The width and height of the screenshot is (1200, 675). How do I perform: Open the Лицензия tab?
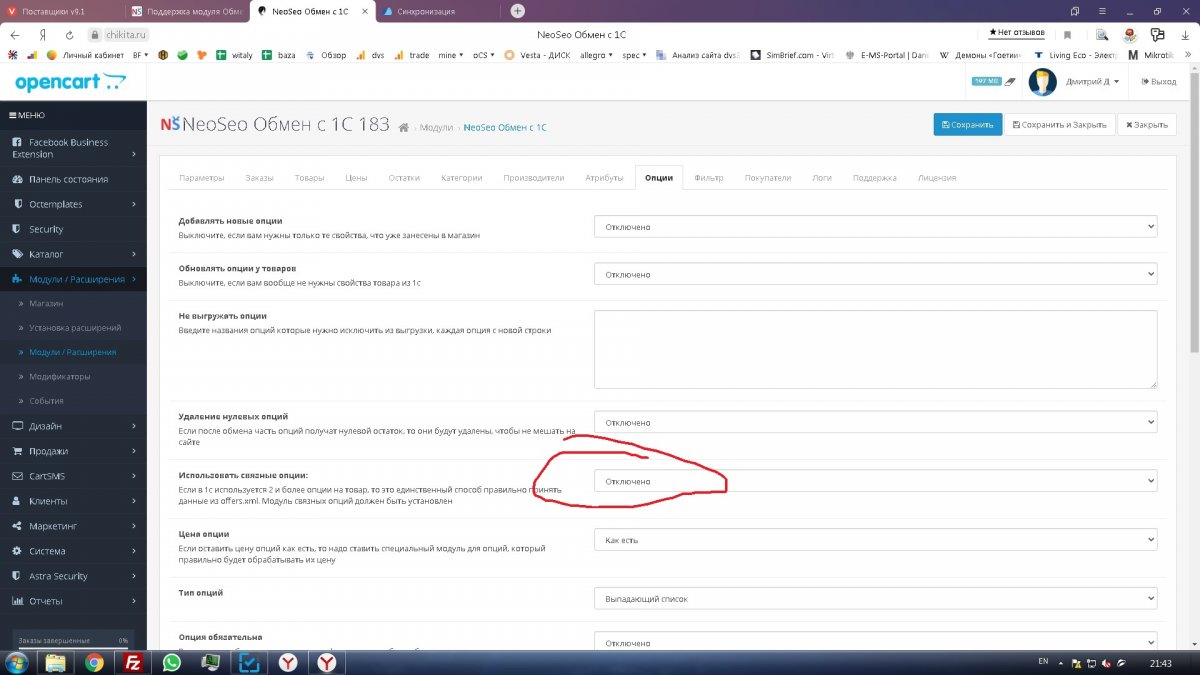click(937, 178)
